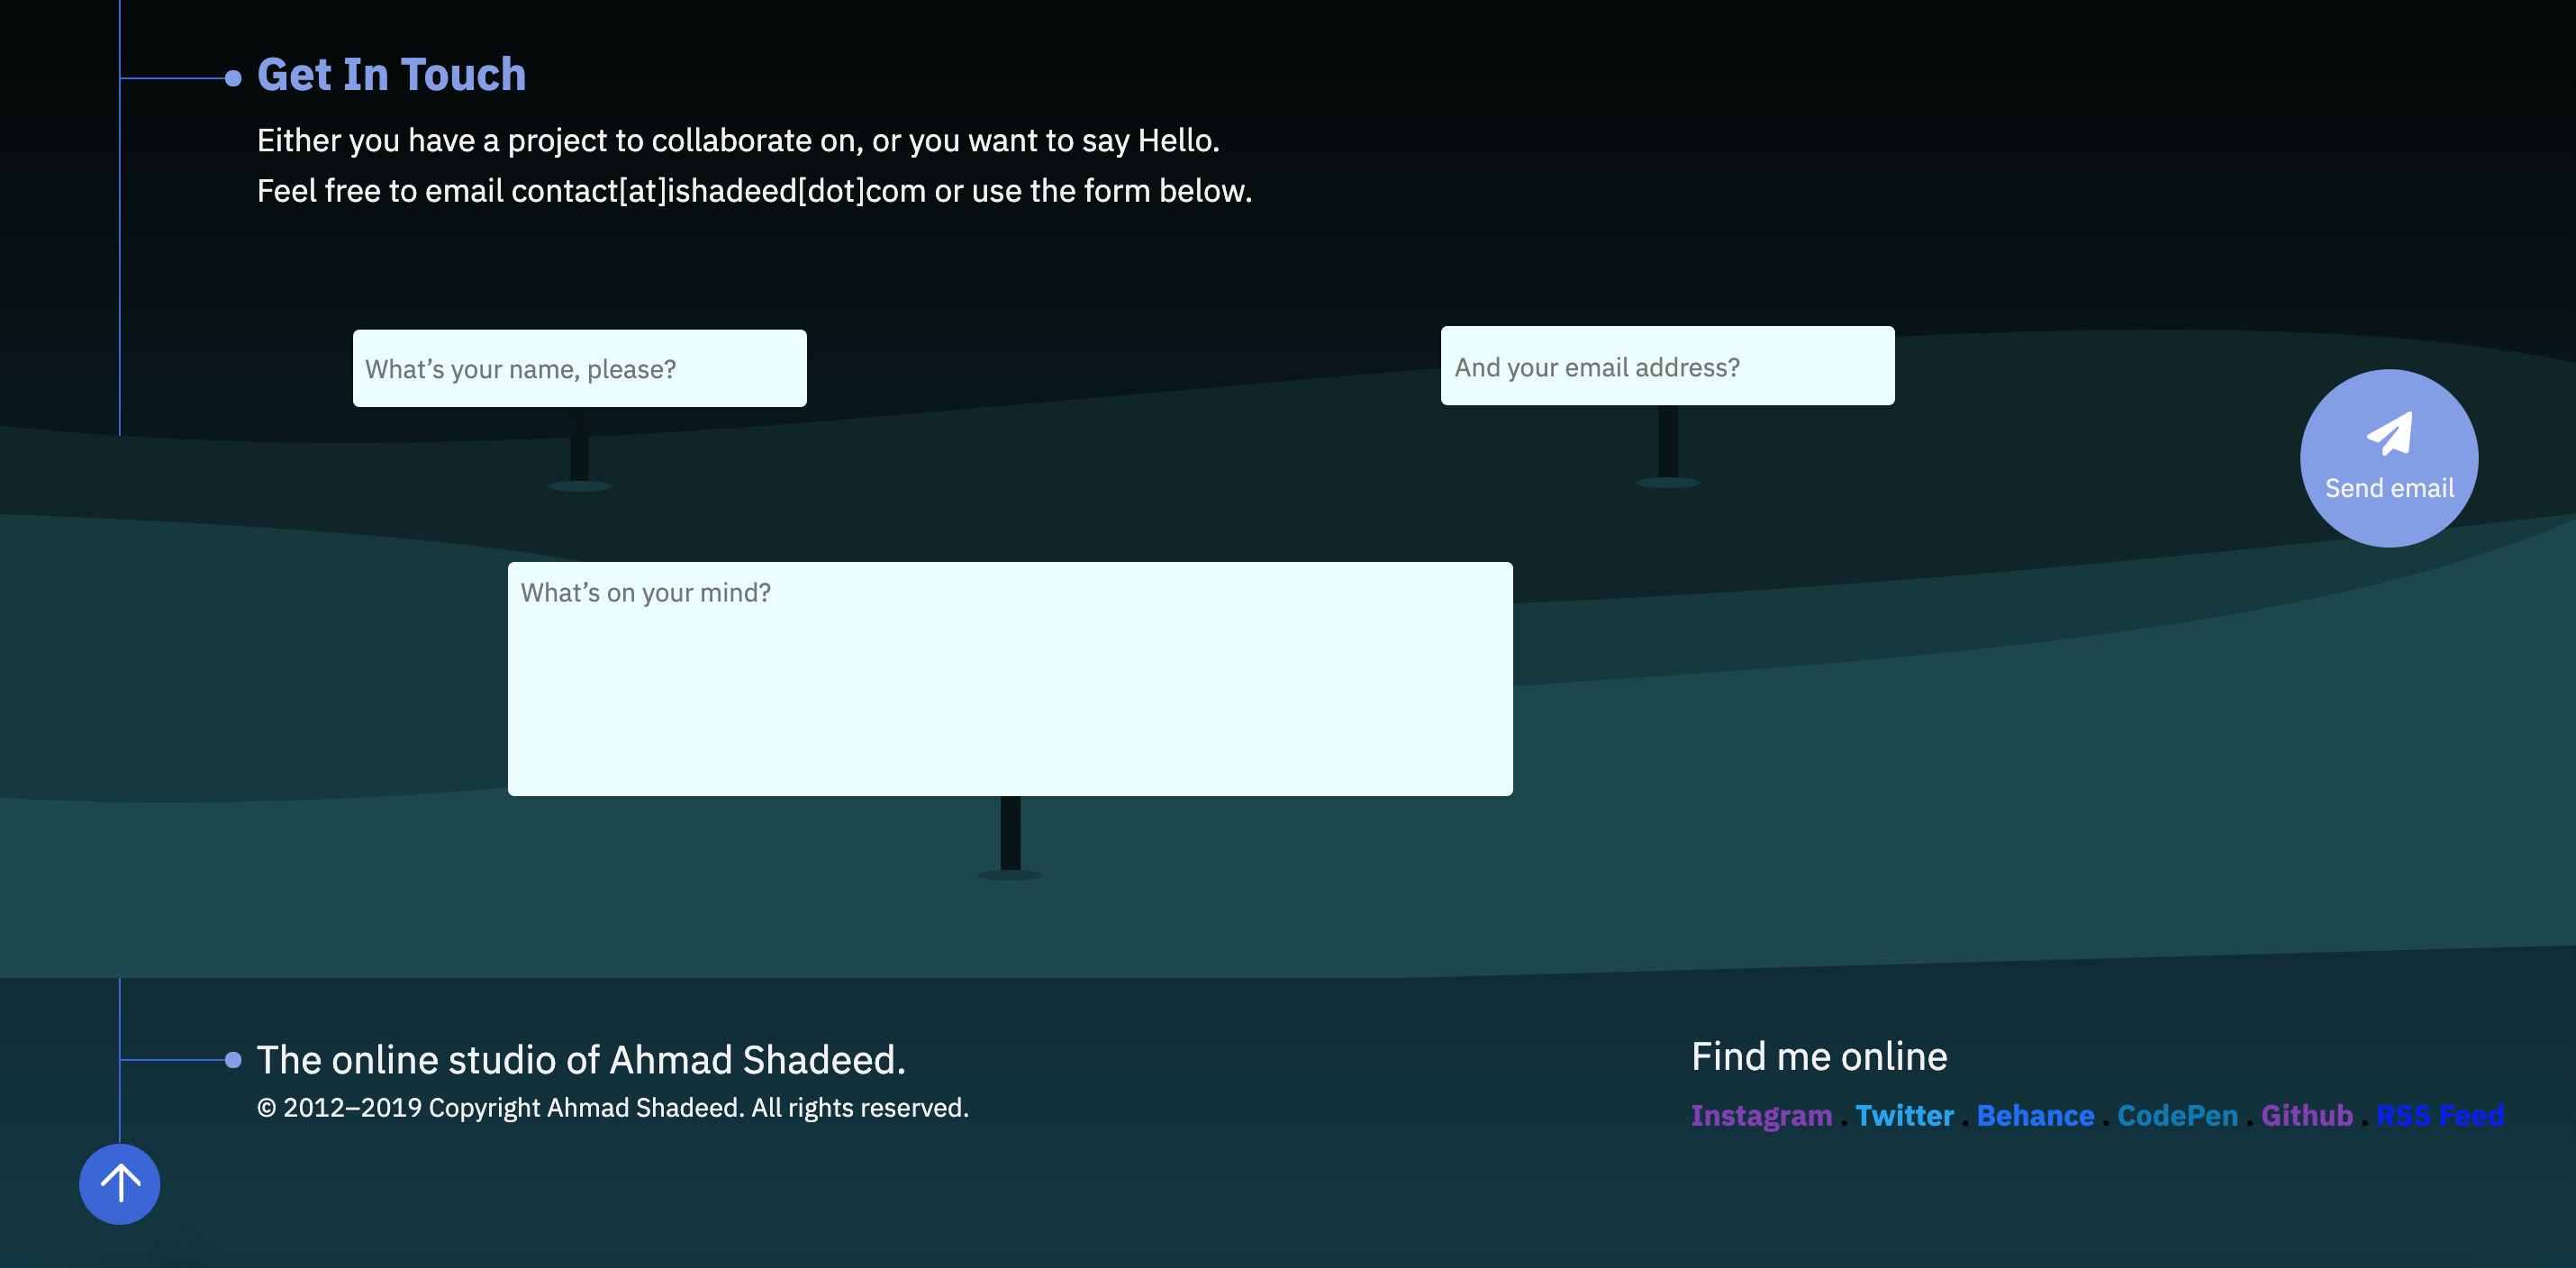Click the bullet dot beside online studio text
Viewport: 2576px width, 1268px height.
coord(233,1060)
